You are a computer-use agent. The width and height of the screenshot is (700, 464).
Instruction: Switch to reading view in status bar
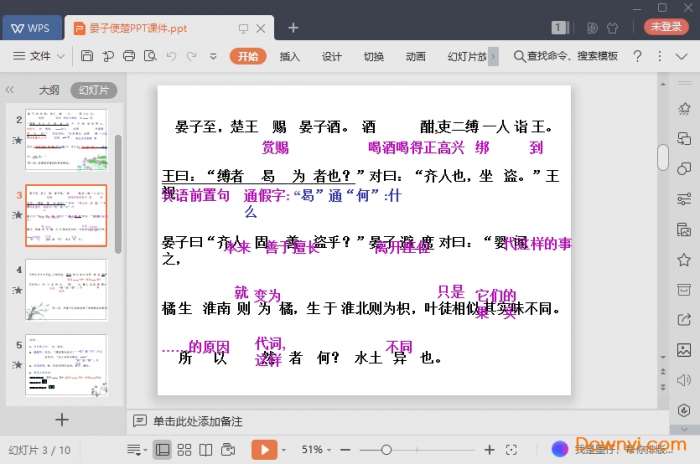(205, 450)
